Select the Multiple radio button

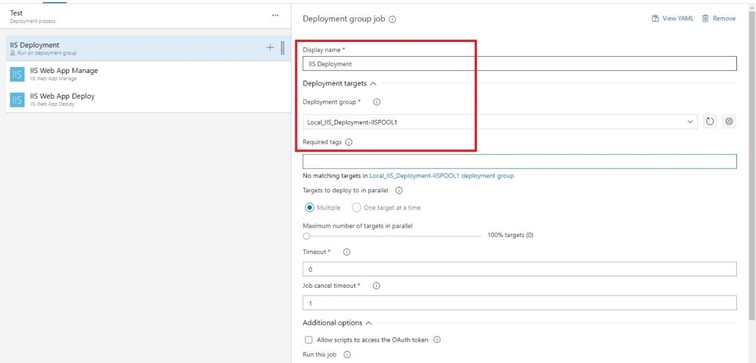click(x=310, y=208)
